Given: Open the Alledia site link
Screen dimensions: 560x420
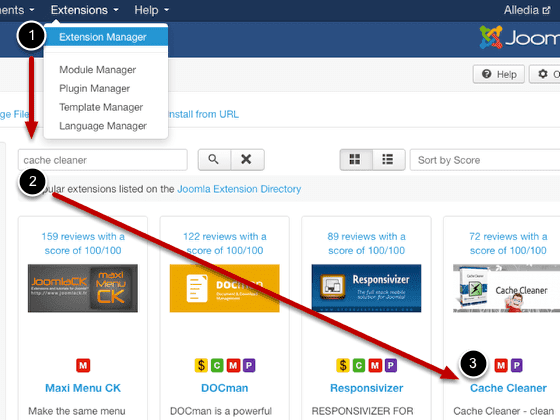Looking at the screenshot, I should [527, 10].
